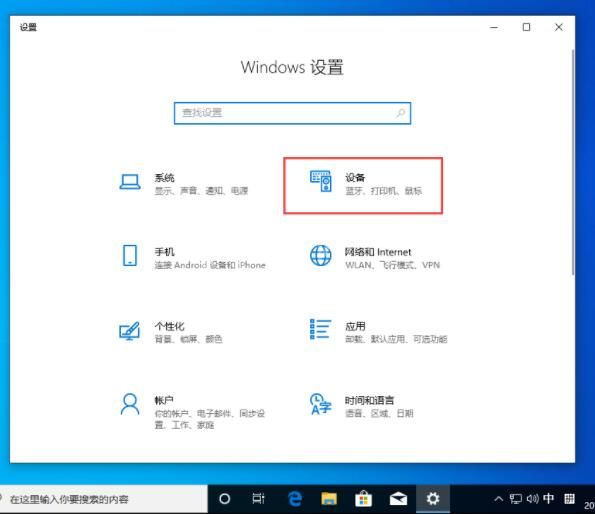Click the Settings gear on taskbar

[x=433, y=498]
